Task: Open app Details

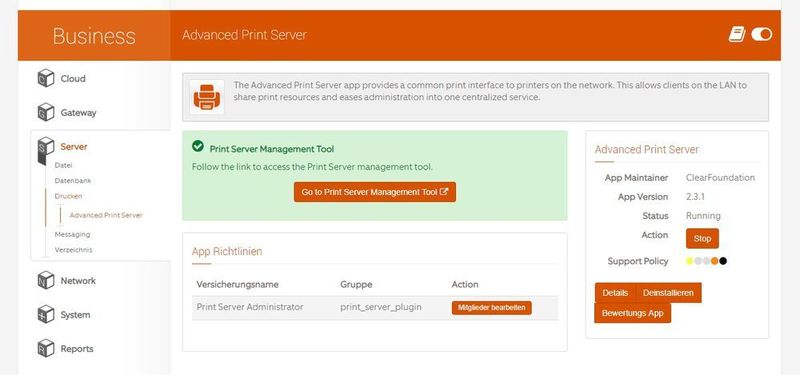Action: click(615, 293)
